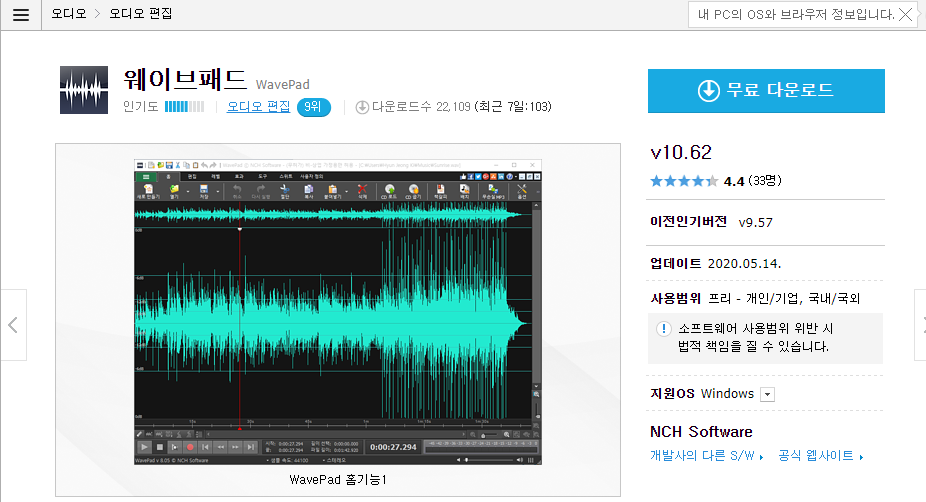Image resolution: width=926 pixels, height=502 pixels.
Task: Click 무손실 MP3 icon in WavePad ribbon
Action: pos(493,191)
